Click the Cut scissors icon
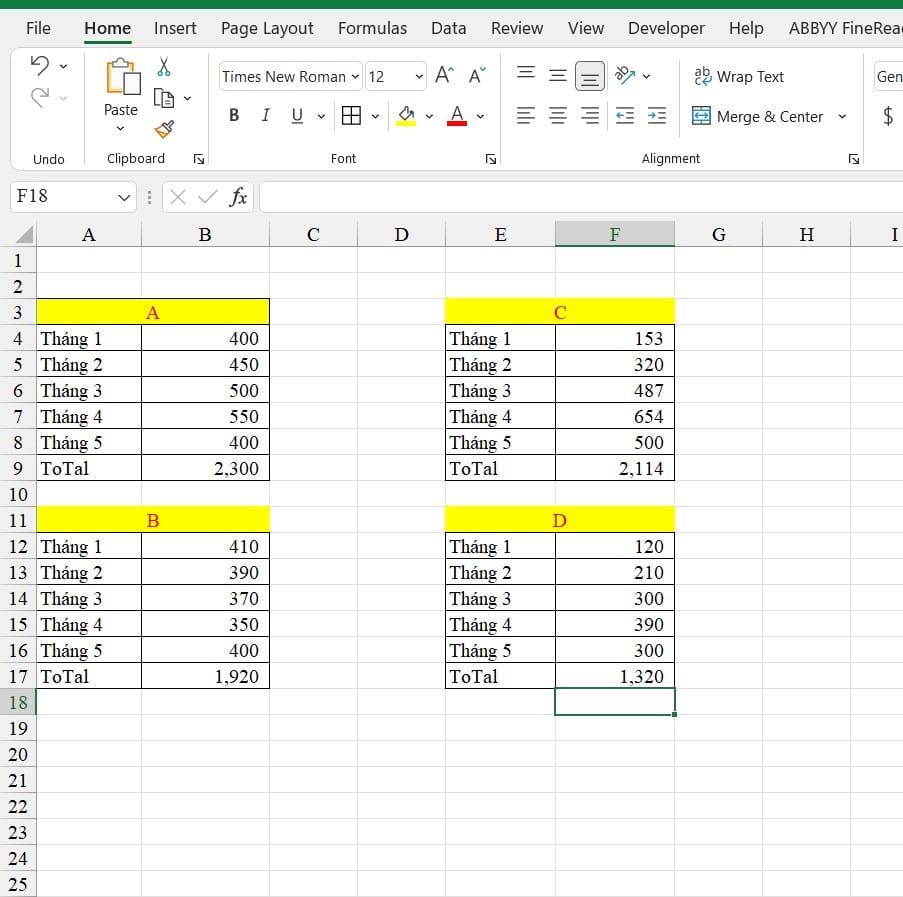Image resolution: width=903 pixels, height=897 pixels. pos(164,67)
